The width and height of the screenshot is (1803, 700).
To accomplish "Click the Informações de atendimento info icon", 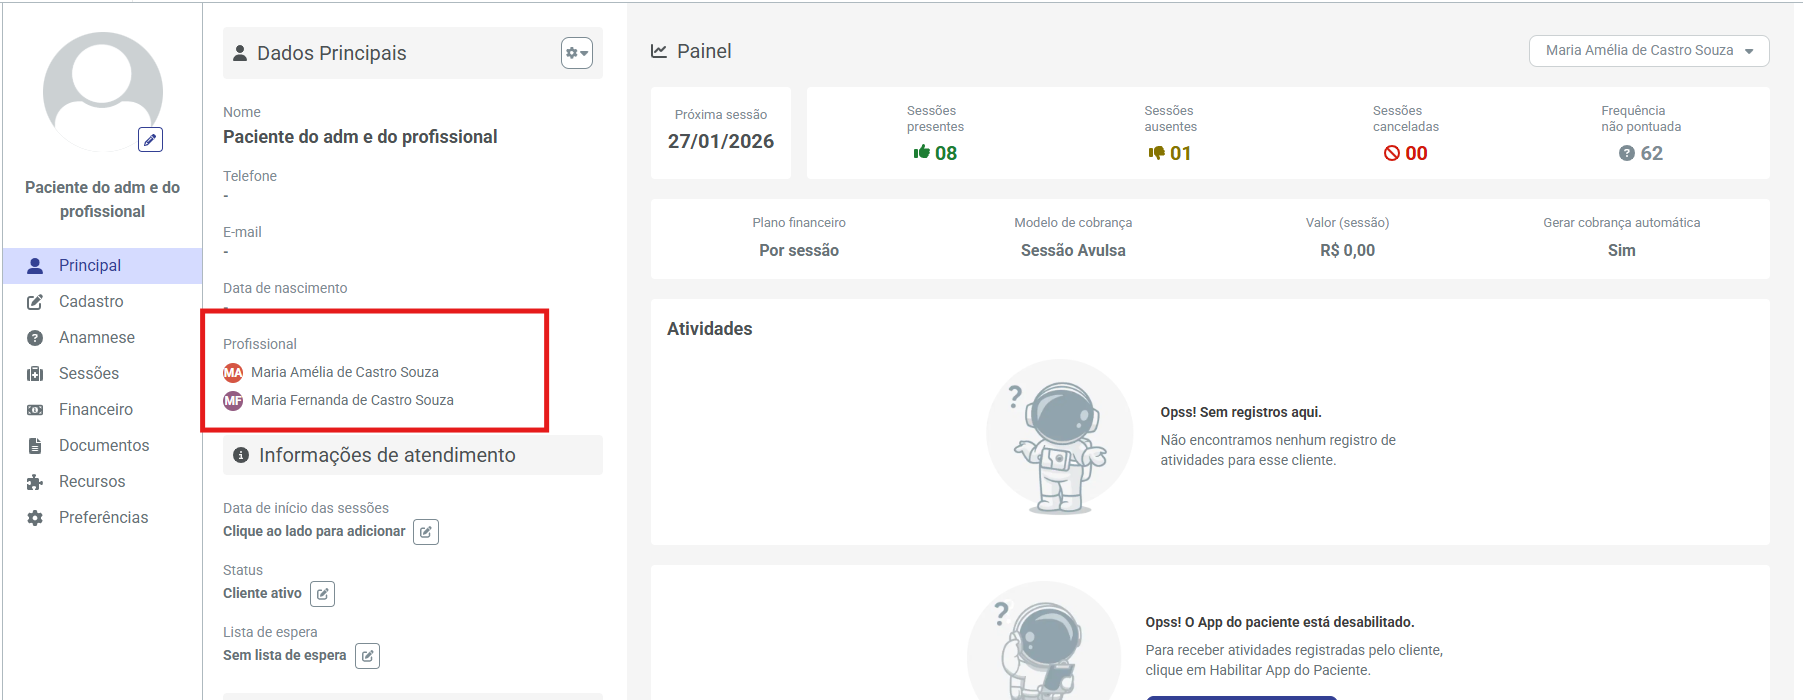I will (x=241, y=455).
